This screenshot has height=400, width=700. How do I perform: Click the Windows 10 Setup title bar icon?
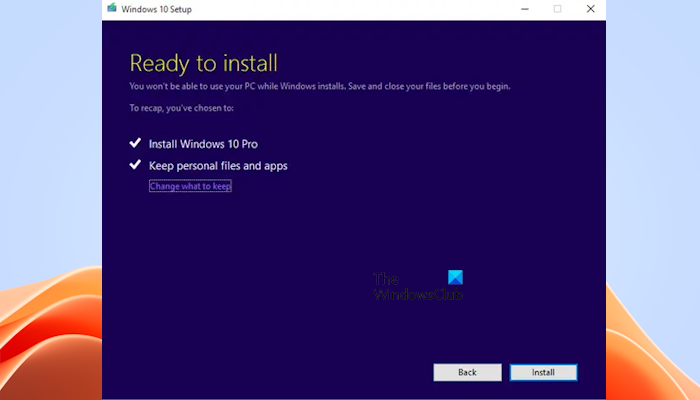coord(112,8)
